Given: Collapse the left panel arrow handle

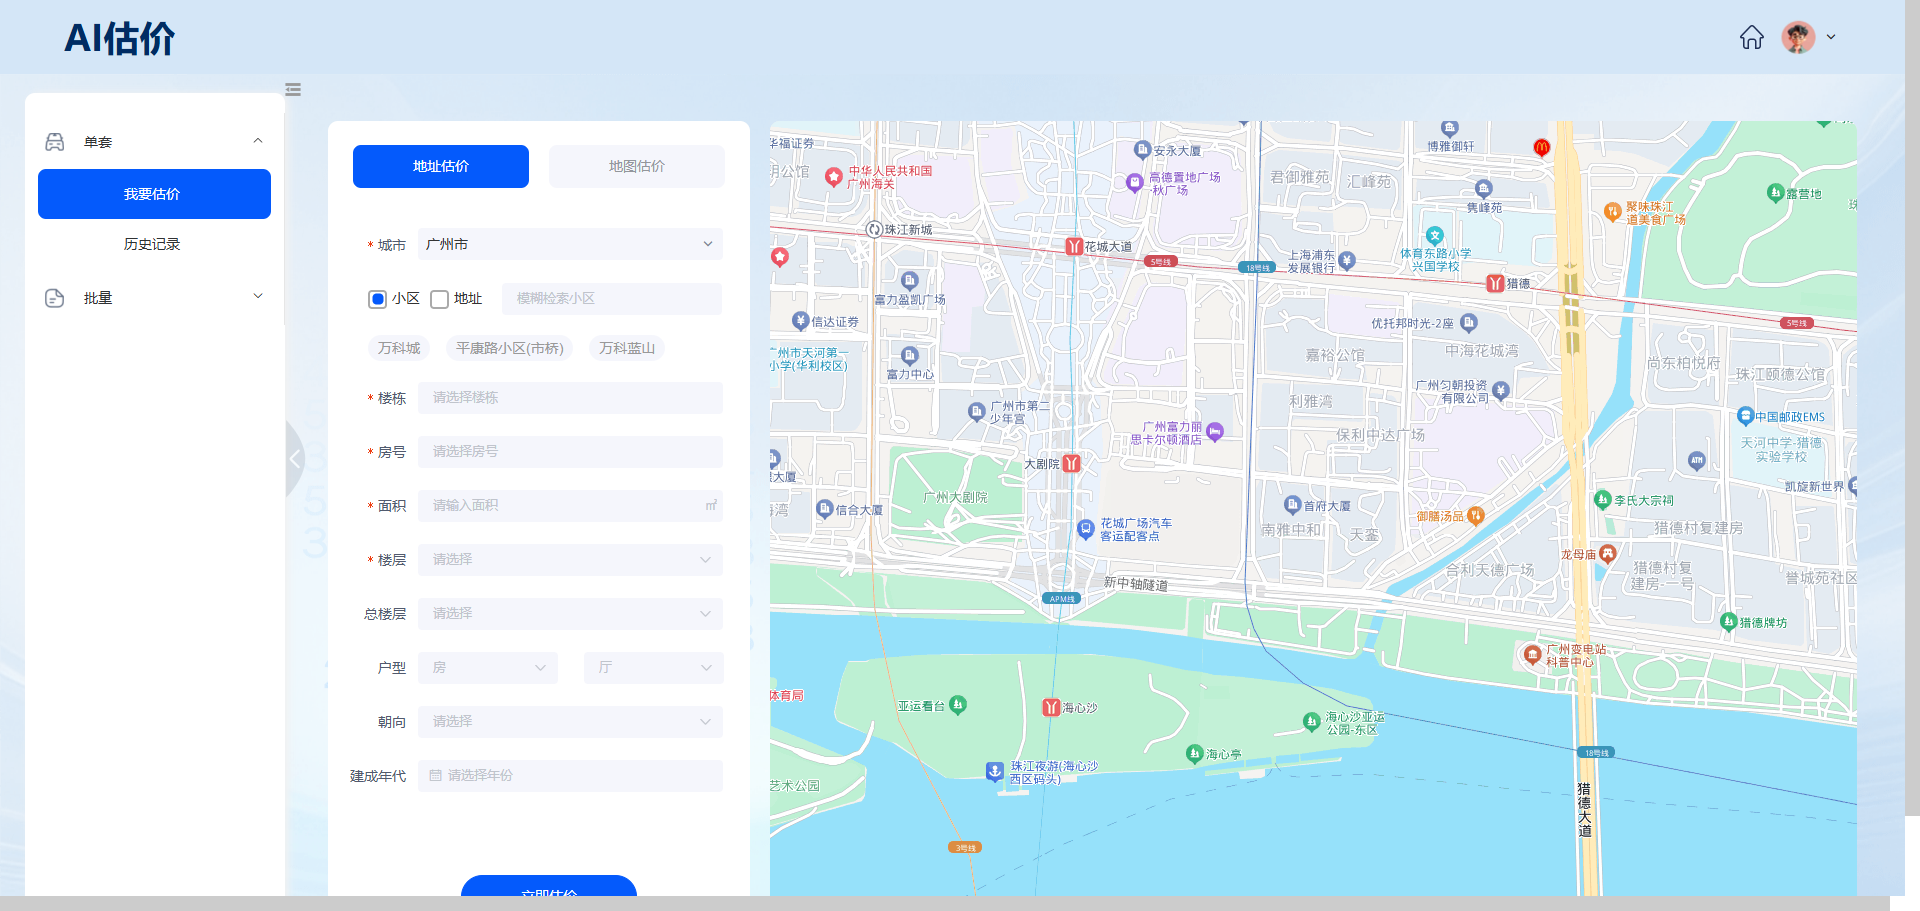Looking at the screenshot, I should (x=294, y=459).
